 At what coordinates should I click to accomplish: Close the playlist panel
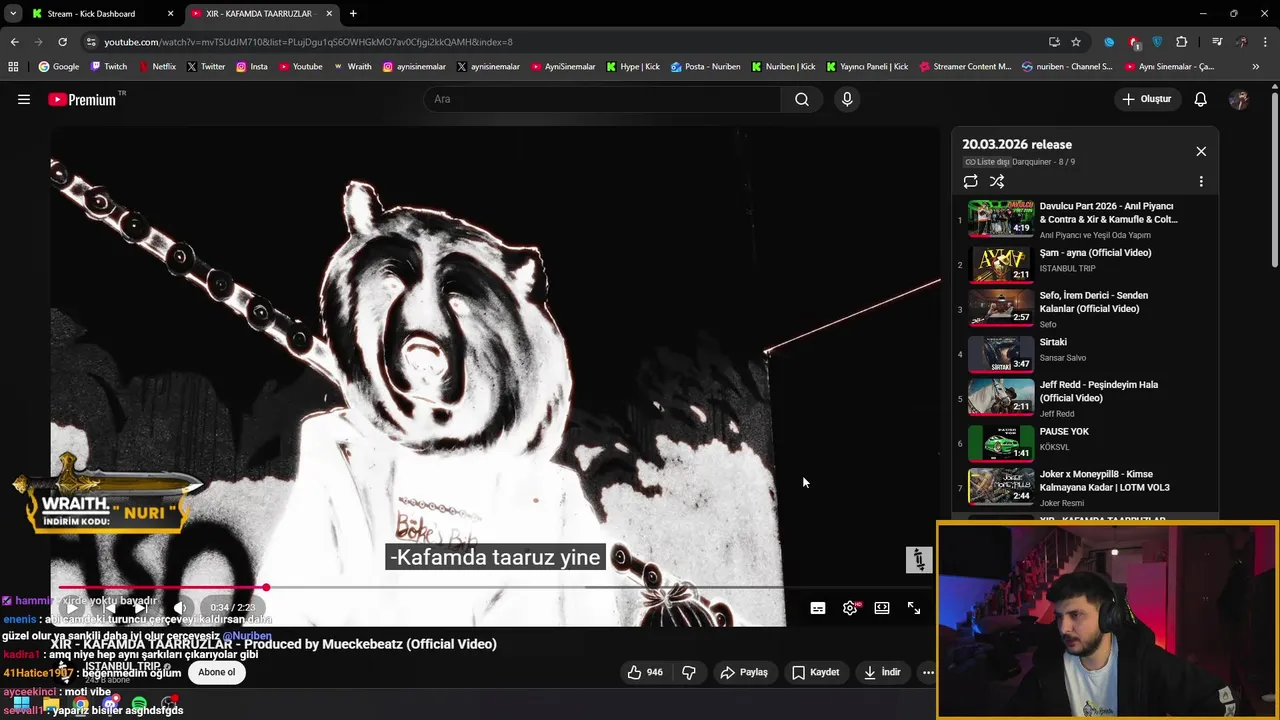click(x=1201, y=151)
